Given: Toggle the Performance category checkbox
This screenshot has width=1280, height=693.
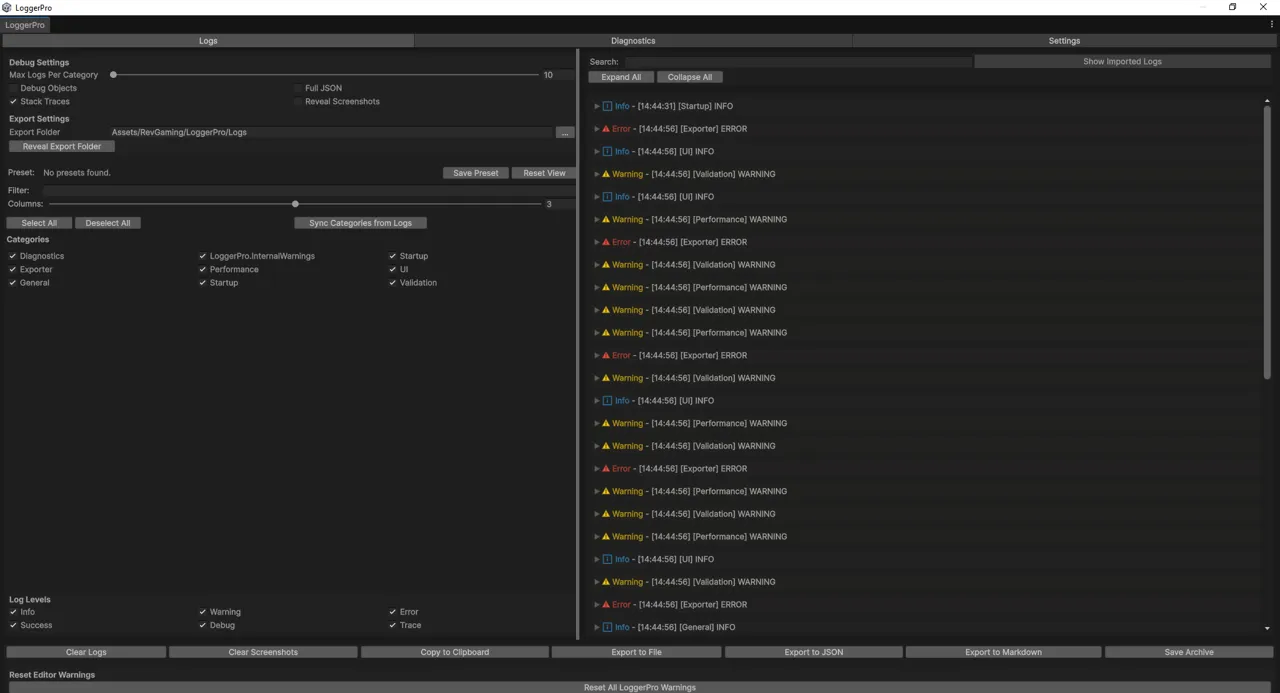Looking at the screenshot, I should [x=203, y=270].
